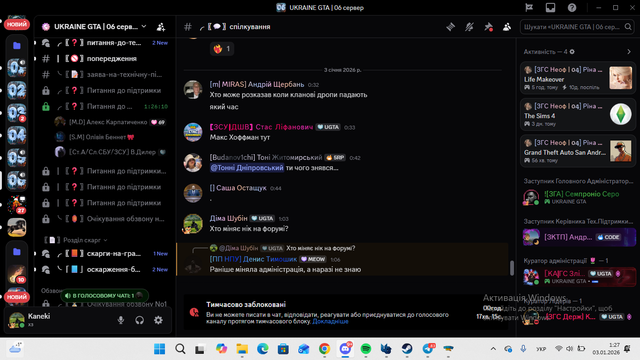Image resolution: width=640 pixels, height=360 pixels.
Task: Click the [КАГС Злі... member entry
Action: click(x=578, y=277)
